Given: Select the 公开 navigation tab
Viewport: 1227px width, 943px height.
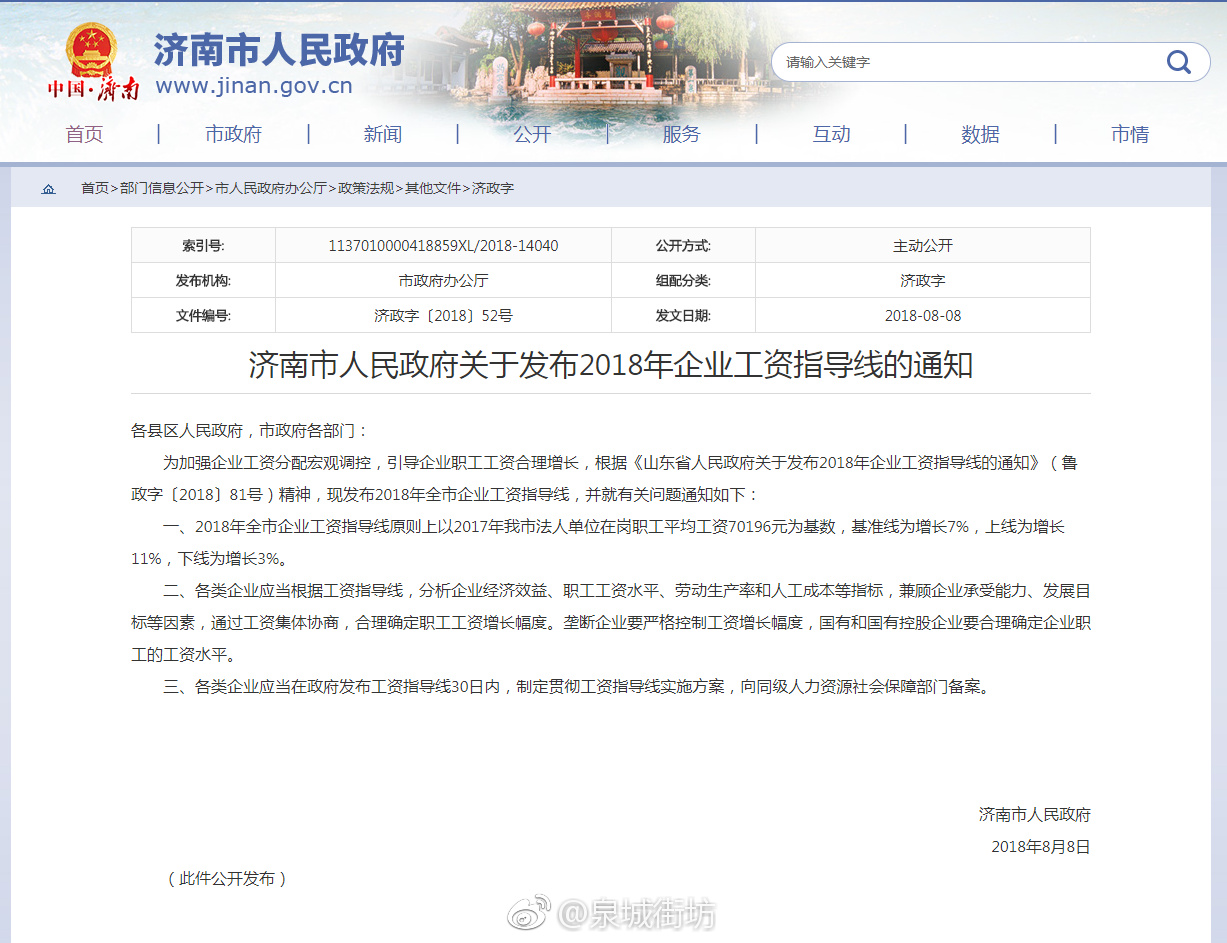Looking at the screenshot, I should tap(532, 134).
